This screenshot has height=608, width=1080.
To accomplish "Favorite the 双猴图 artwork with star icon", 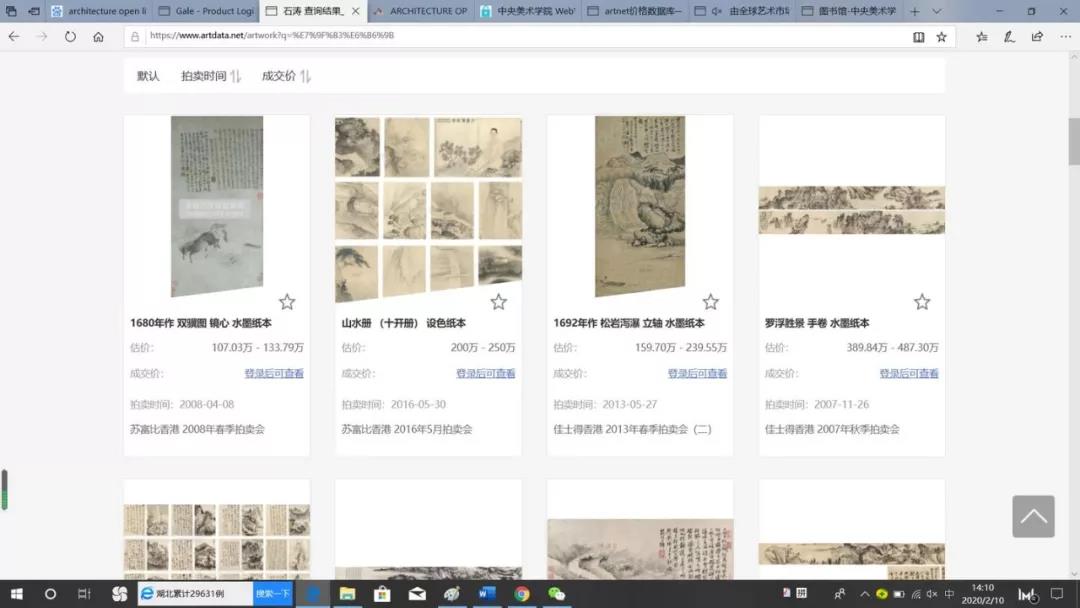I will click(287, 302).
